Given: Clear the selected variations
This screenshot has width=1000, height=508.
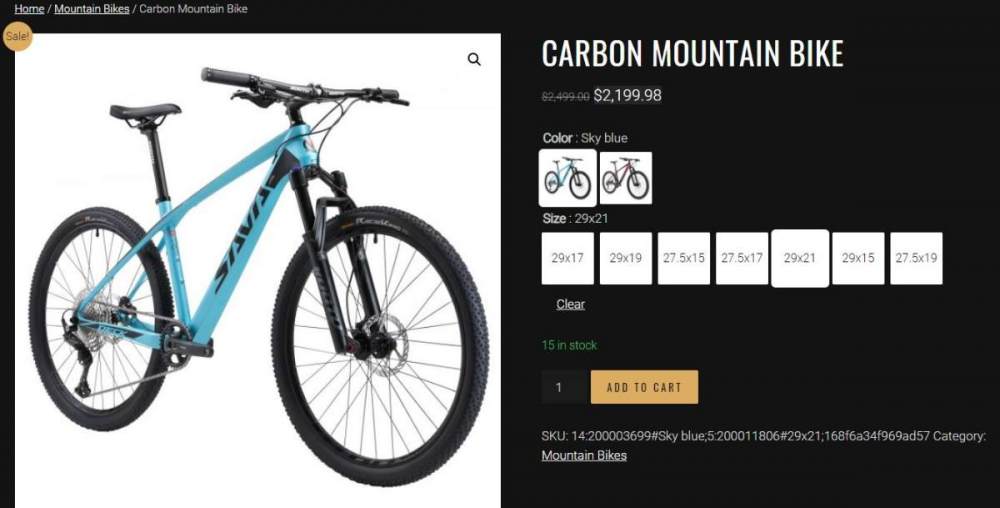Looking at the screenshot, I should point(571,304).
